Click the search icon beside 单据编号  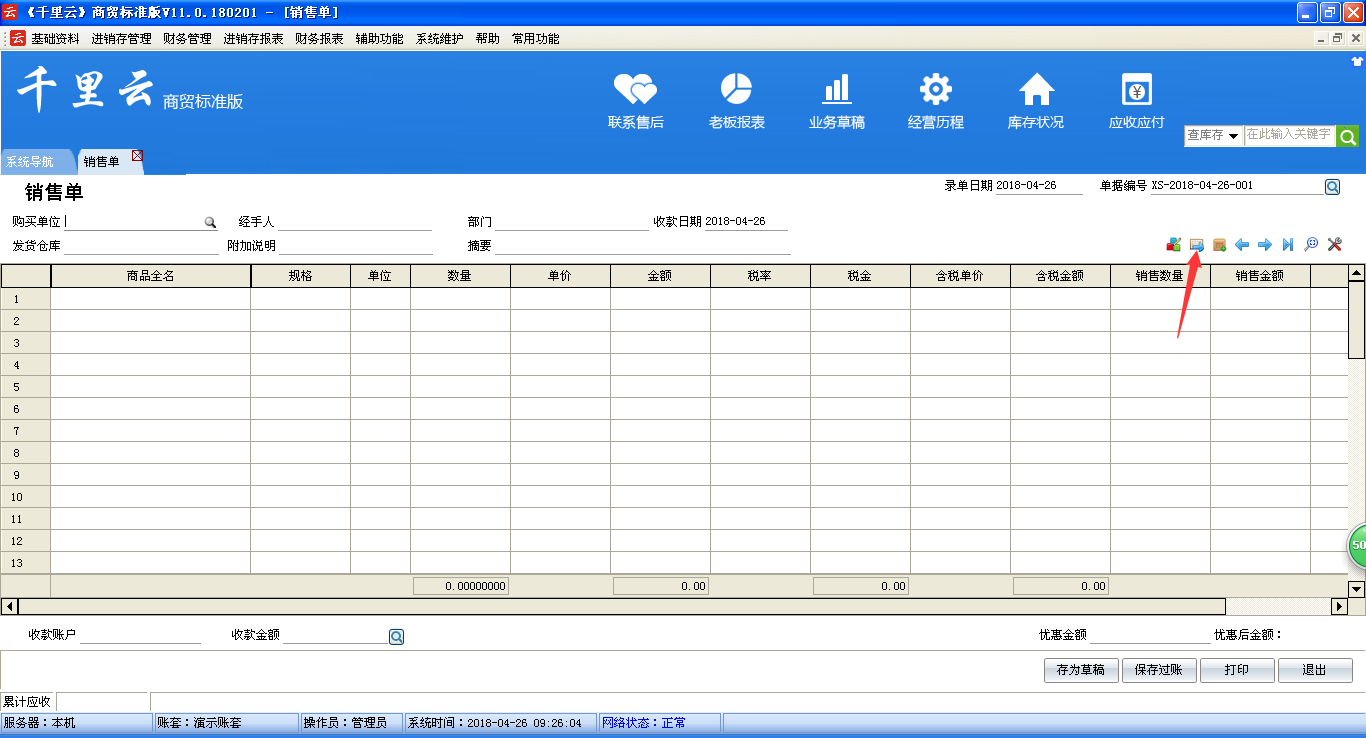[x=1332, y=187]
